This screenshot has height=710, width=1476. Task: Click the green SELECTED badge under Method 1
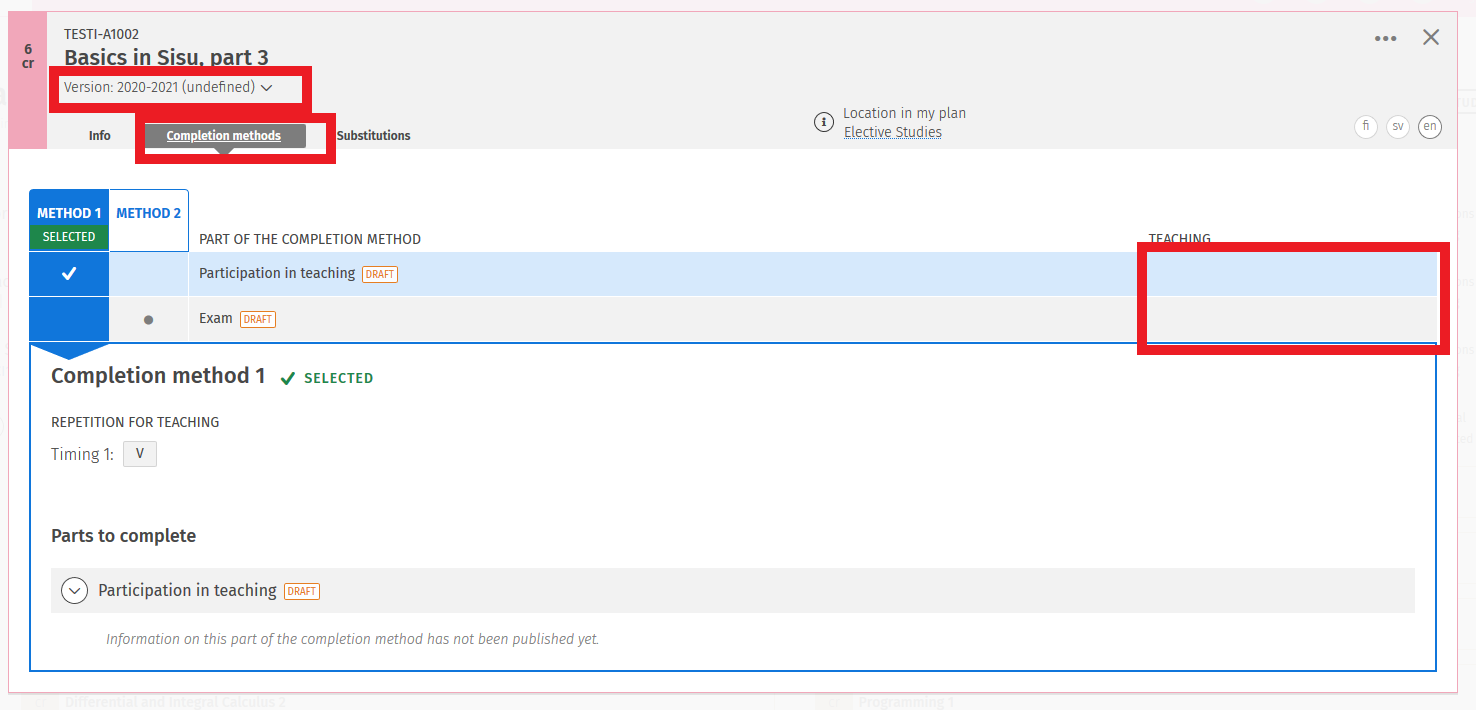(x=69, y=237)
